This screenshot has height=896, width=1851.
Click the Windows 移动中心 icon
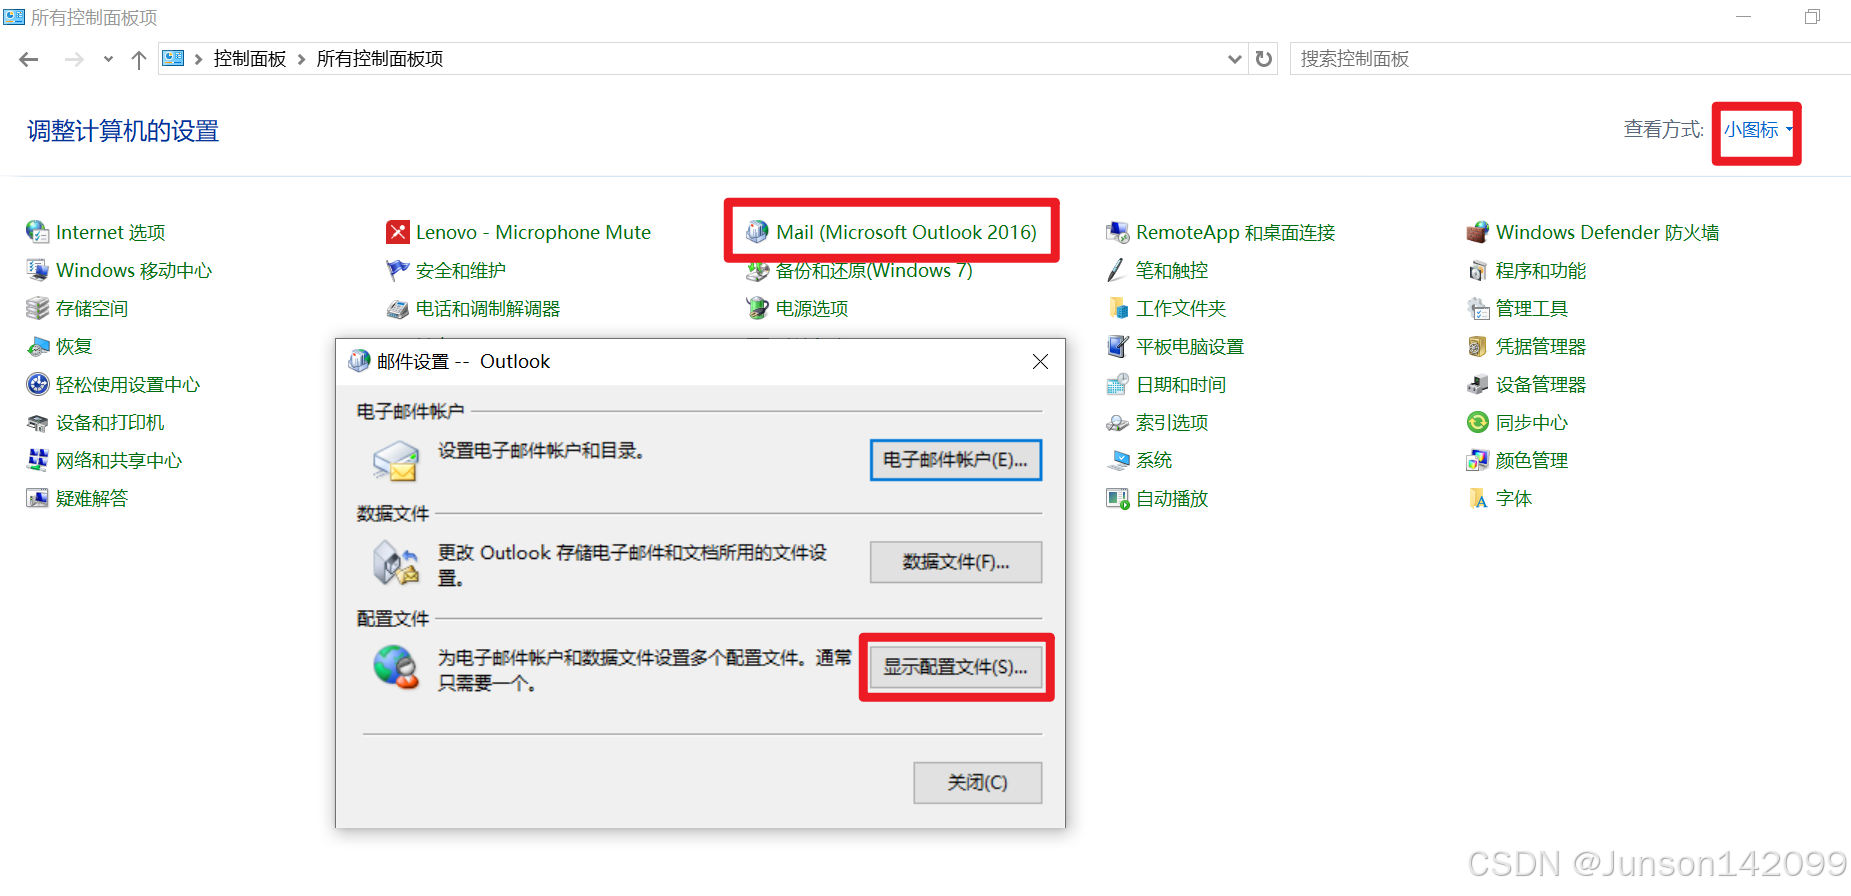[x=37, y=270]
